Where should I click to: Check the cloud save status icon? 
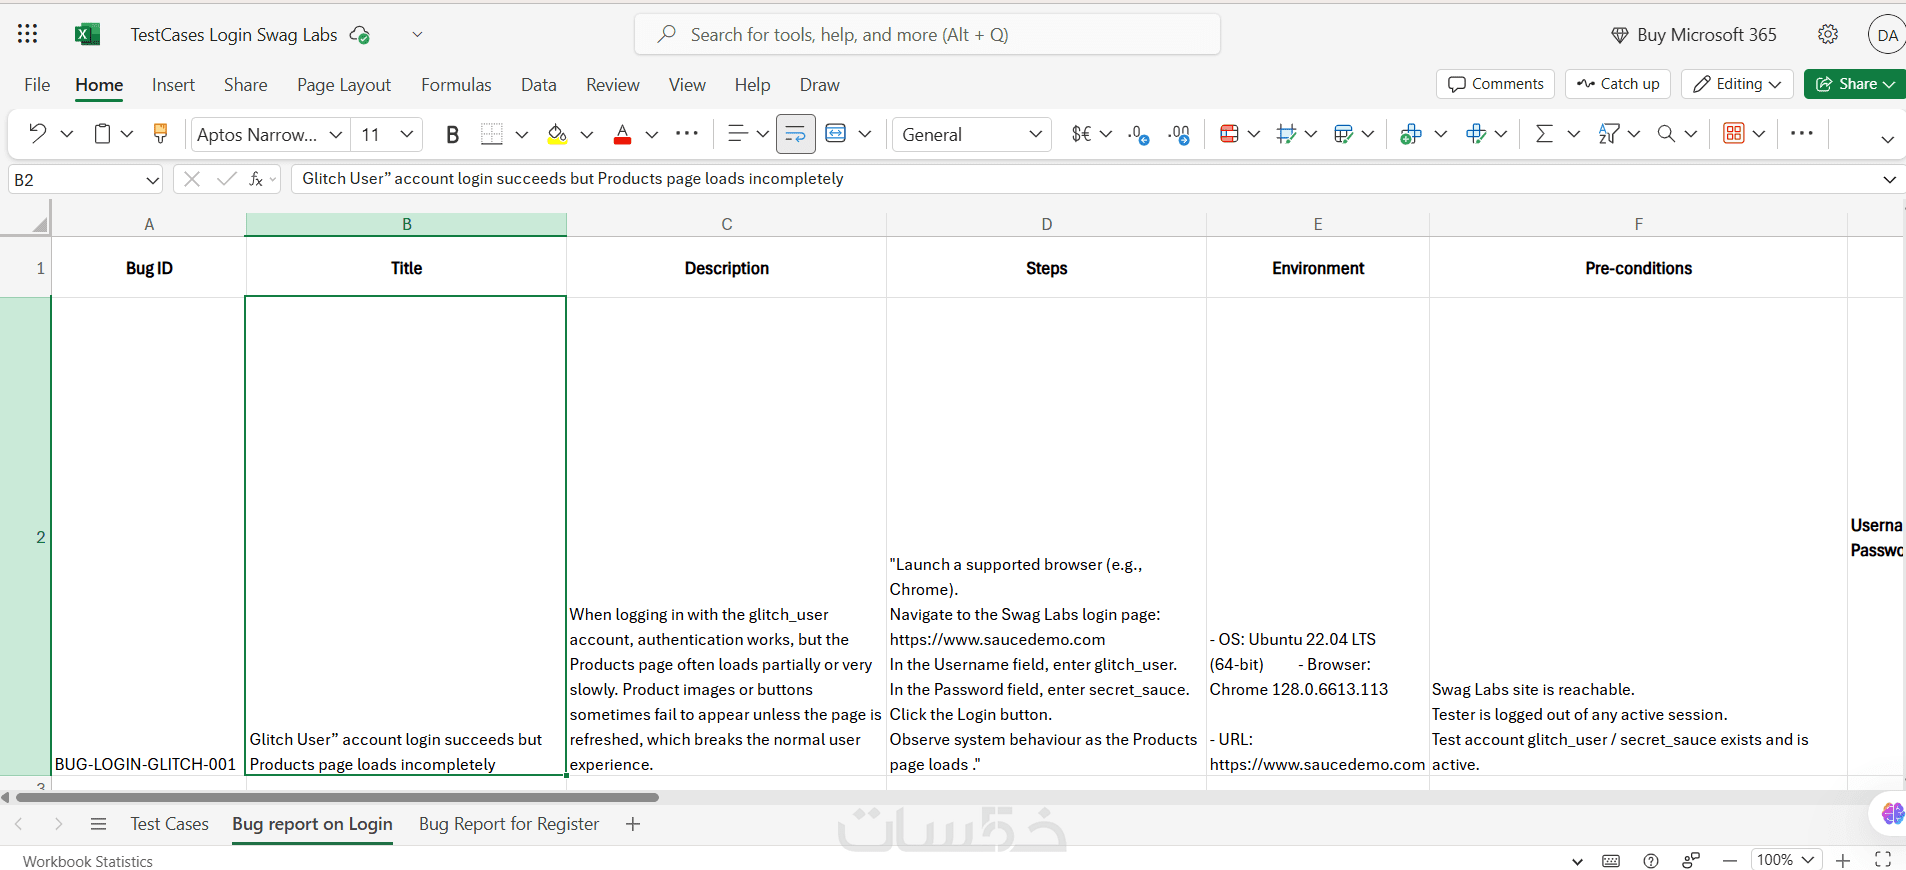(x=360, y=35)
